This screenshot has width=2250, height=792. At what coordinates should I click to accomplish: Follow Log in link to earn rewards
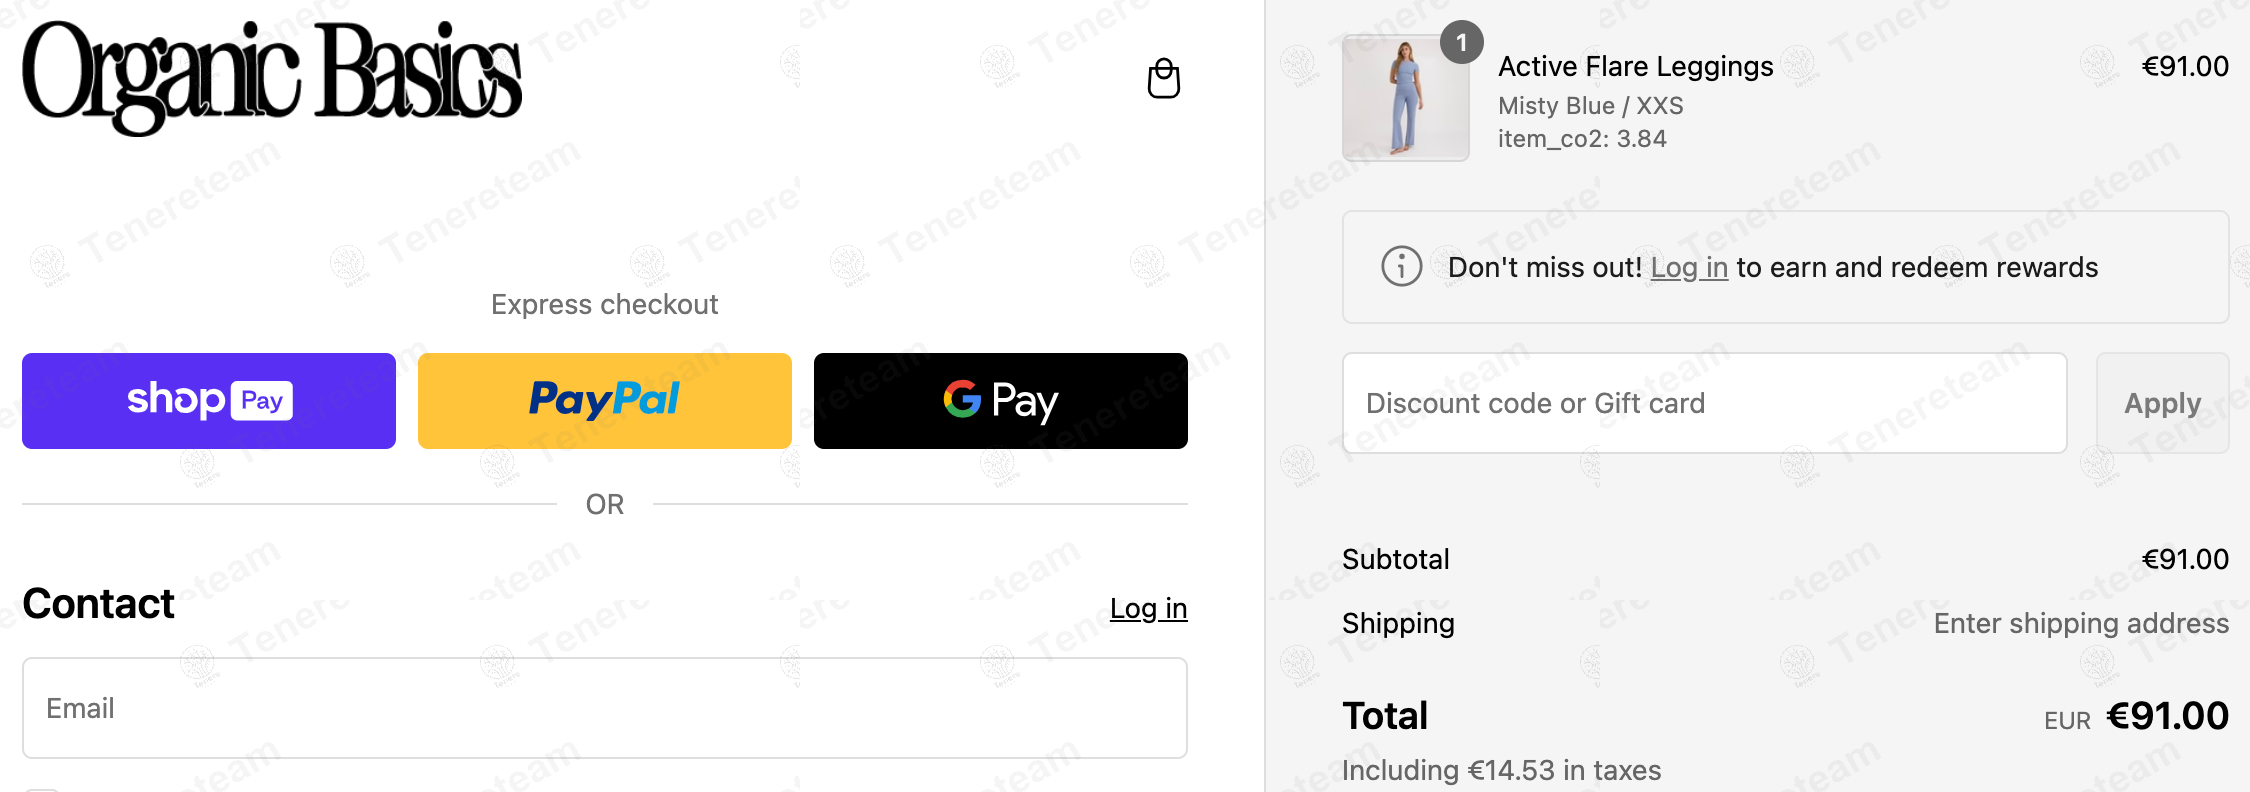tap(1688, 268)
